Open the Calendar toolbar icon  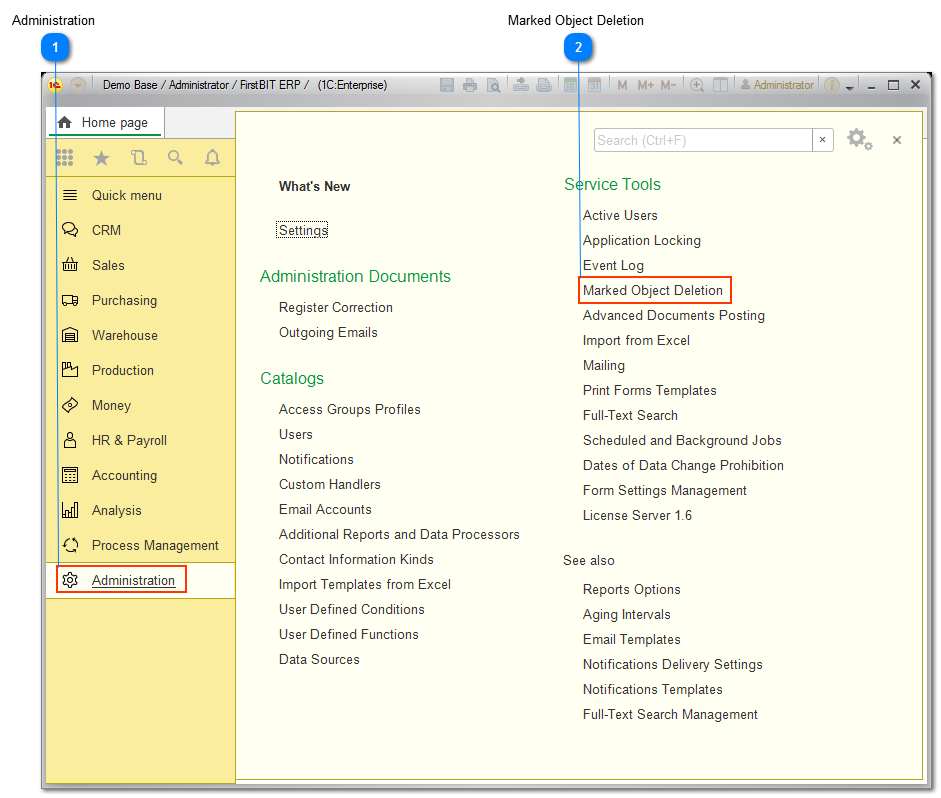[596, 84]
